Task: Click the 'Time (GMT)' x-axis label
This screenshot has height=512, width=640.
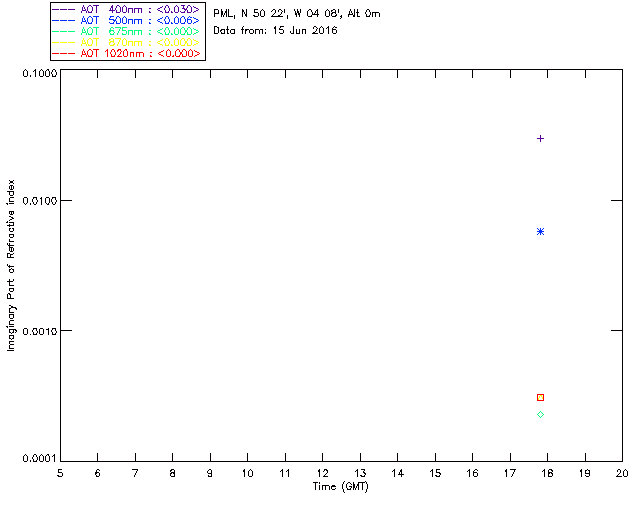Action: [x=341, y=487]
